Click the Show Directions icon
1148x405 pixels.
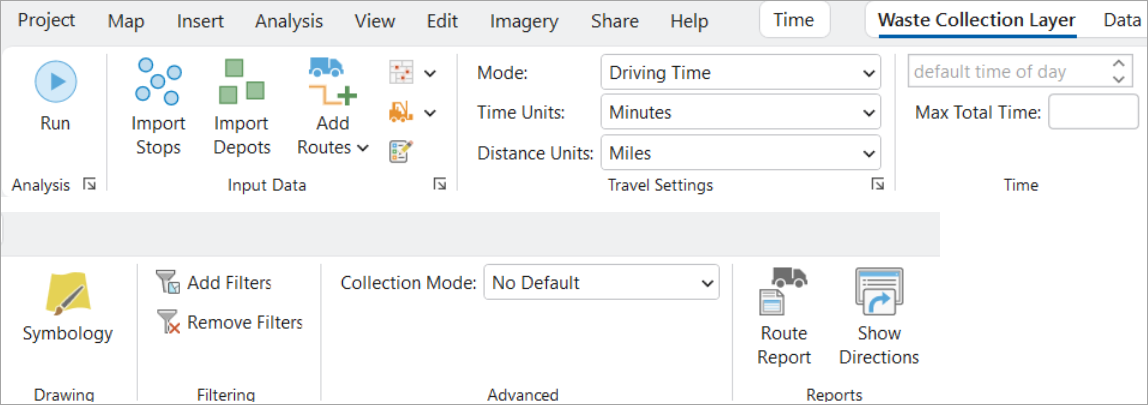(879, 292)
